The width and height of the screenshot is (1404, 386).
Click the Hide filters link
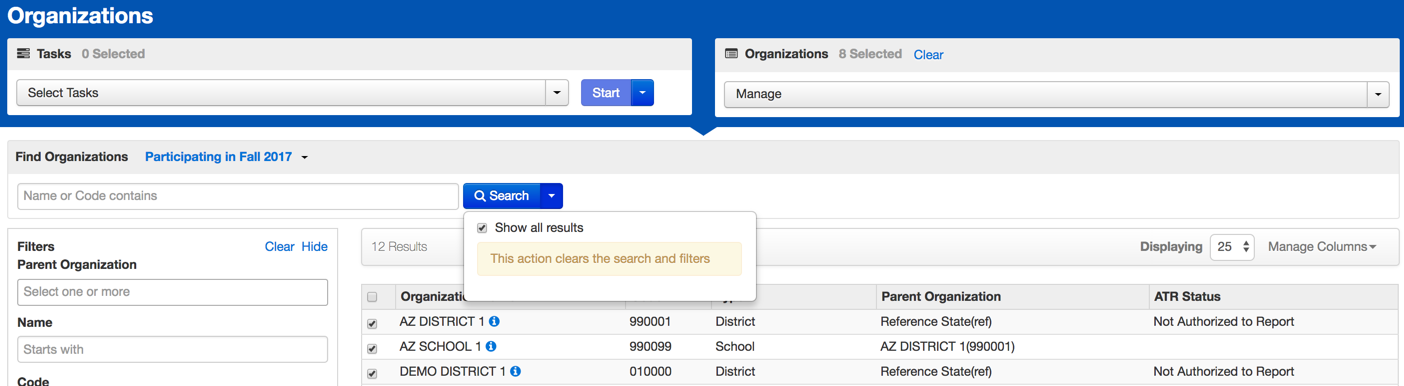click(314, 246)
